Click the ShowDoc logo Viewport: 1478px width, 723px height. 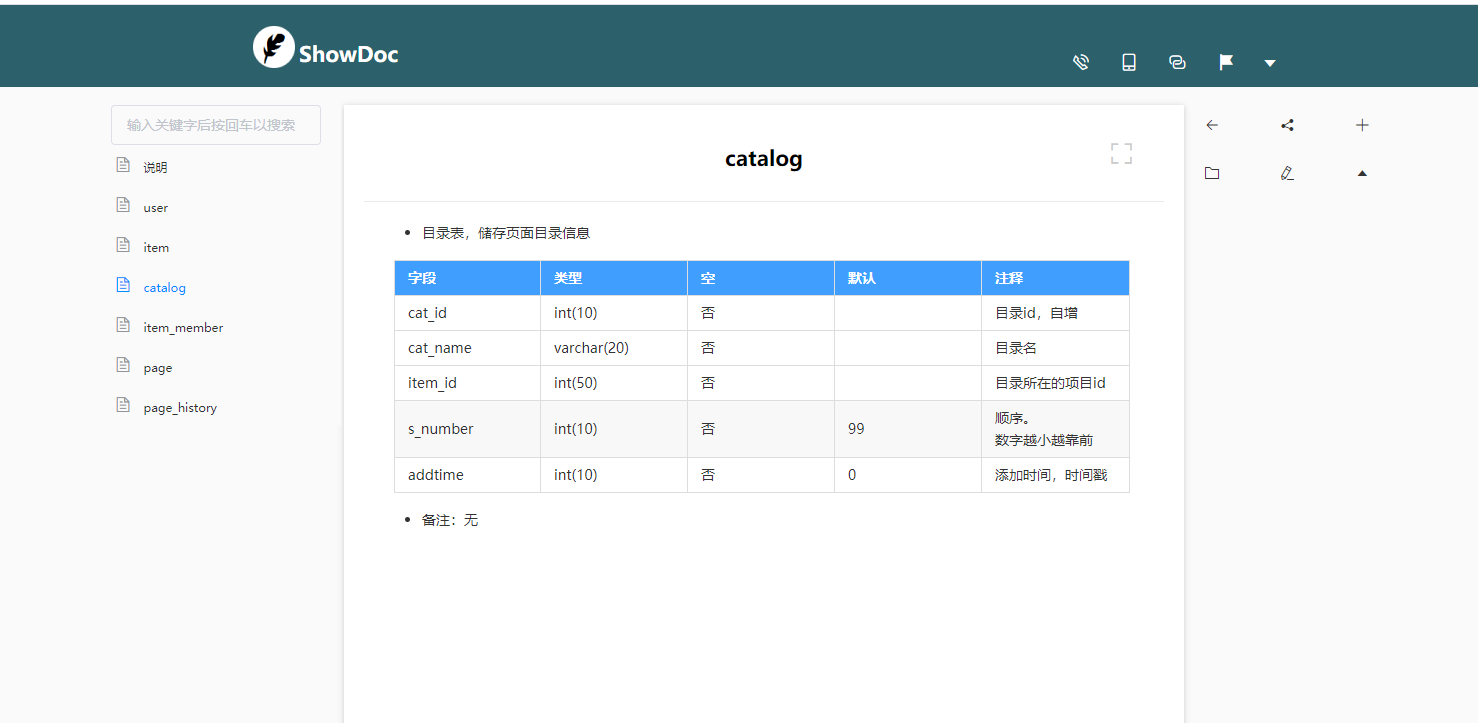(326, 48)
